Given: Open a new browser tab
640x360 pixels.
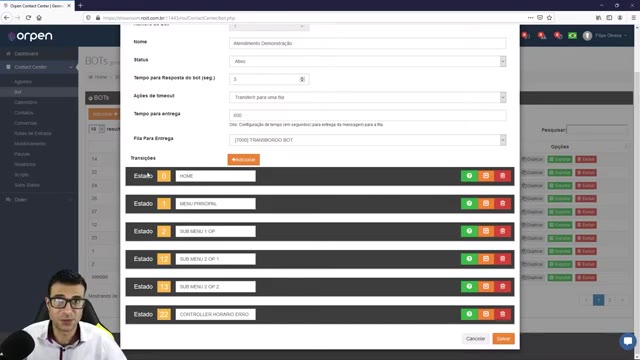Looking at the screenshot, I should pyautogui.click(x=80, y=6).
